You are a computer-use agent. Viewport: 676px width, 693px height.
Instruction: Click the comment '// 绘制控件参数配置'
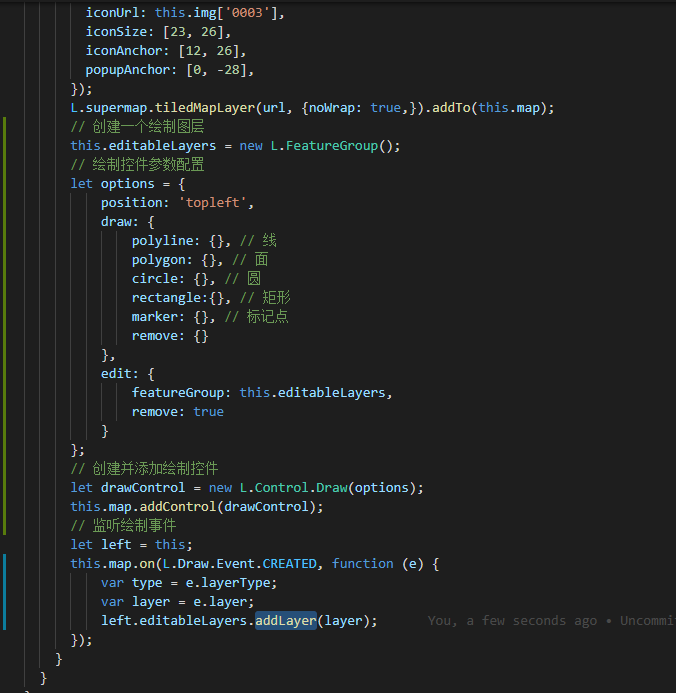137,164
